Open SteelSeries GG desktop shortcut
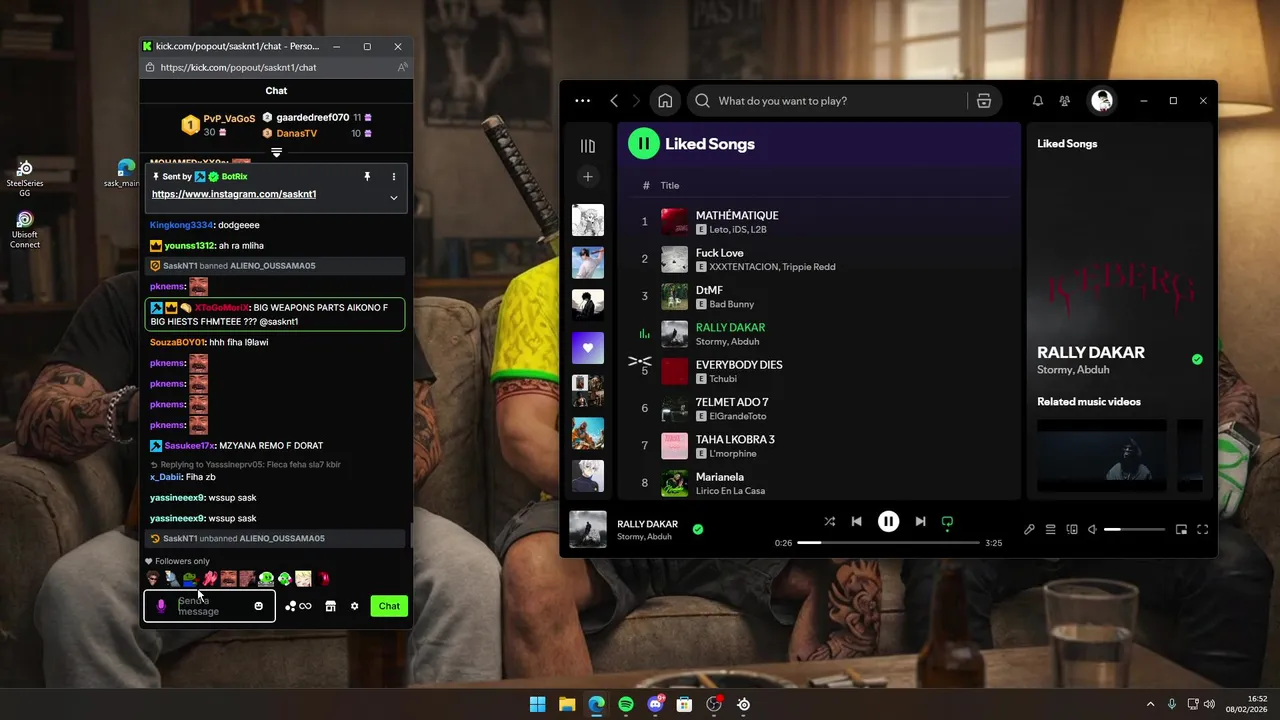Viewport: 1280px width, 720px height. 25,176
